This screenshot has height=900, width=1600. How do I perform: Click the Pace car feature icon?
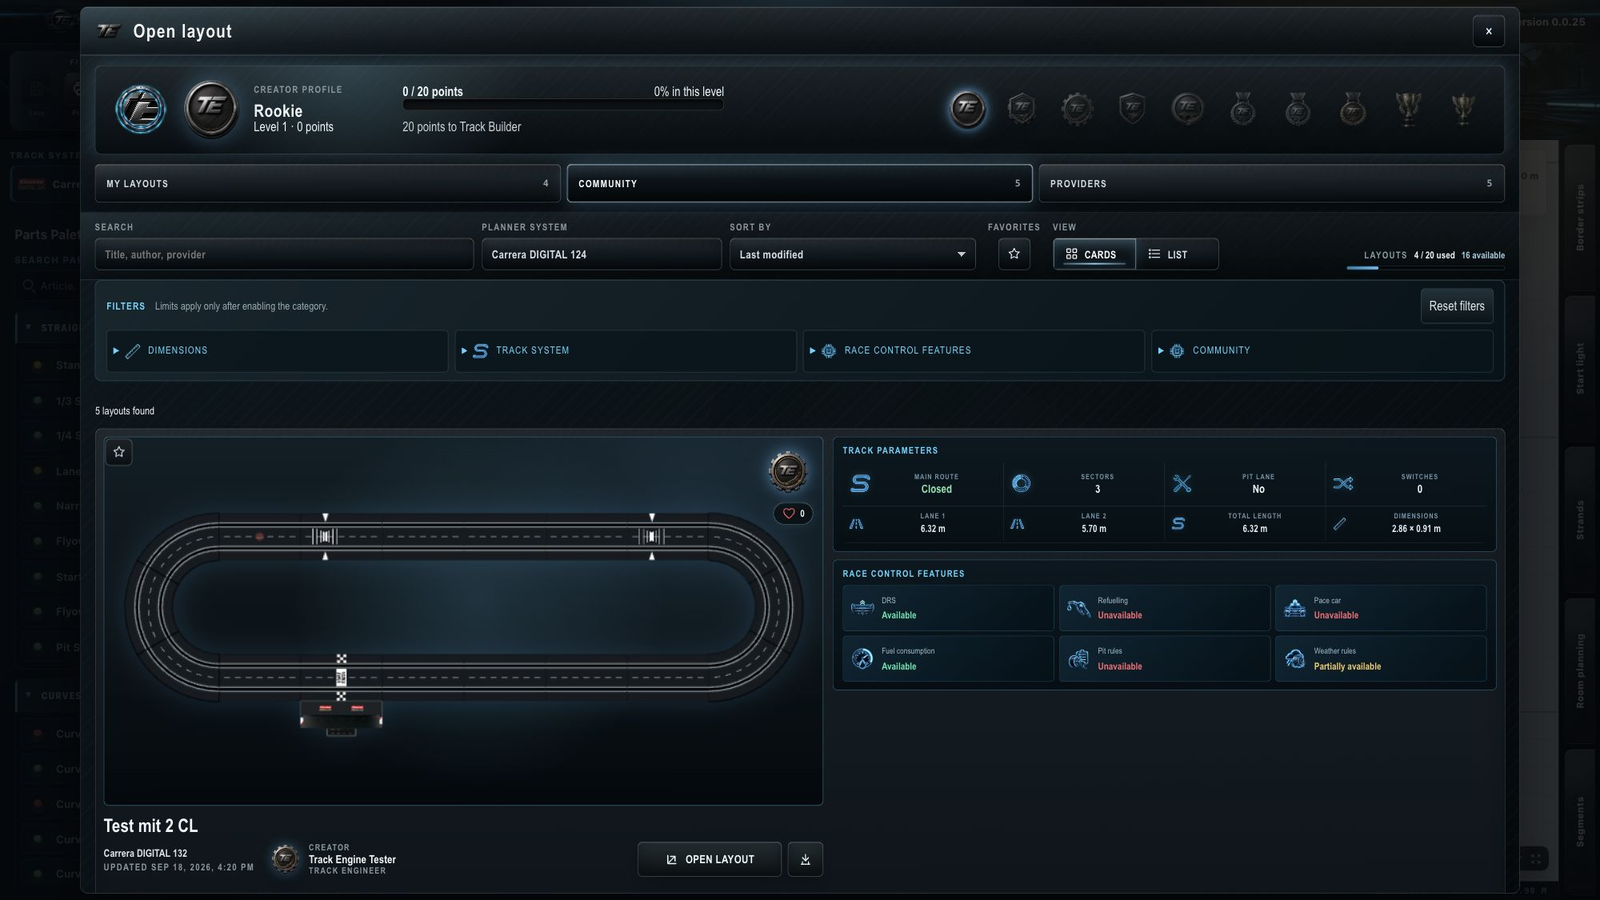click(x=1294, y=607)
